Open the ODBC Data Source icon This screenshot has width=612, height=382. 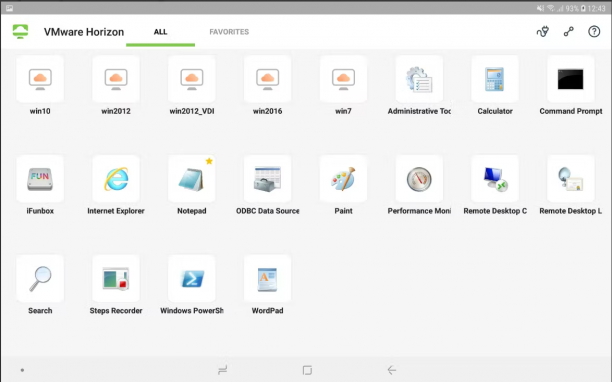[x=267, y=178]
